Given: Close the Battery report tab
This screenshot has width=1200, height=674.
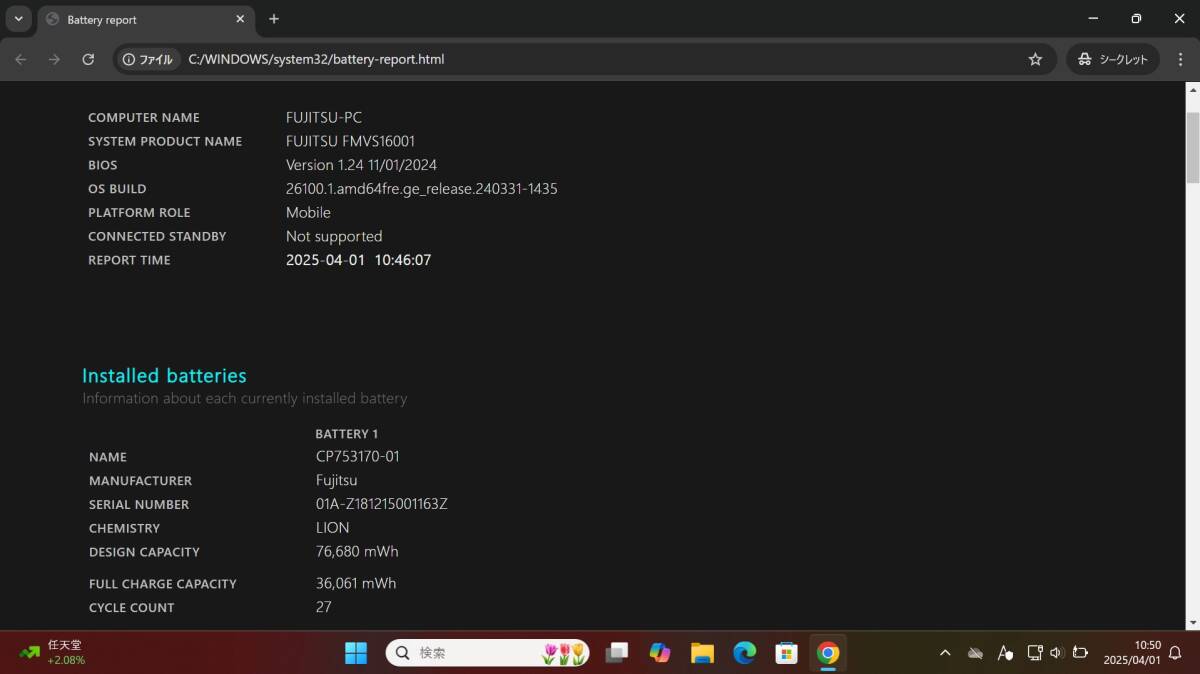Looking at the screenshot, I should [x=240, y=19].
